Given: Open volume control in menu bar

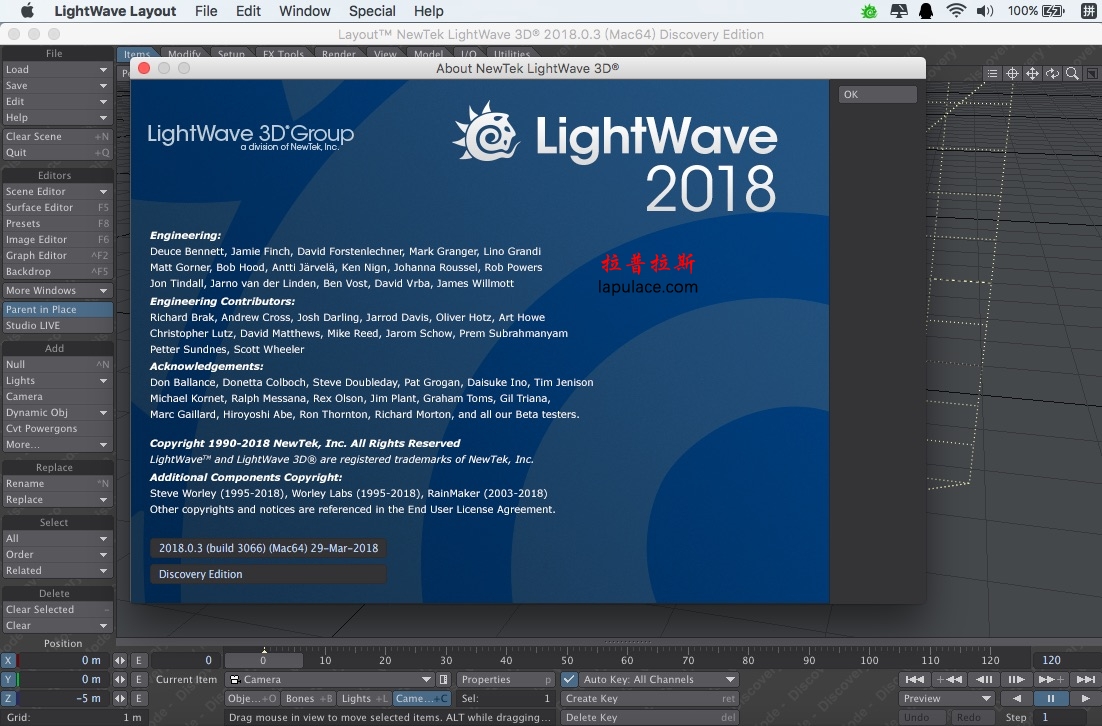Looking at the screenshot, I should [x=985, y=11].
